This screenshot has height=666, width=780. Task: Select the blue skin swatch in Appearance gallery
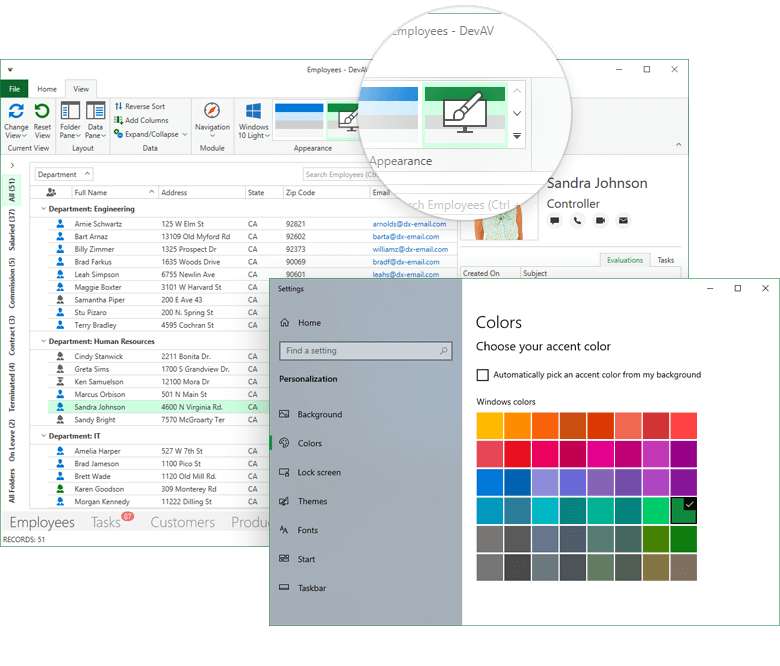coord(299,120)
